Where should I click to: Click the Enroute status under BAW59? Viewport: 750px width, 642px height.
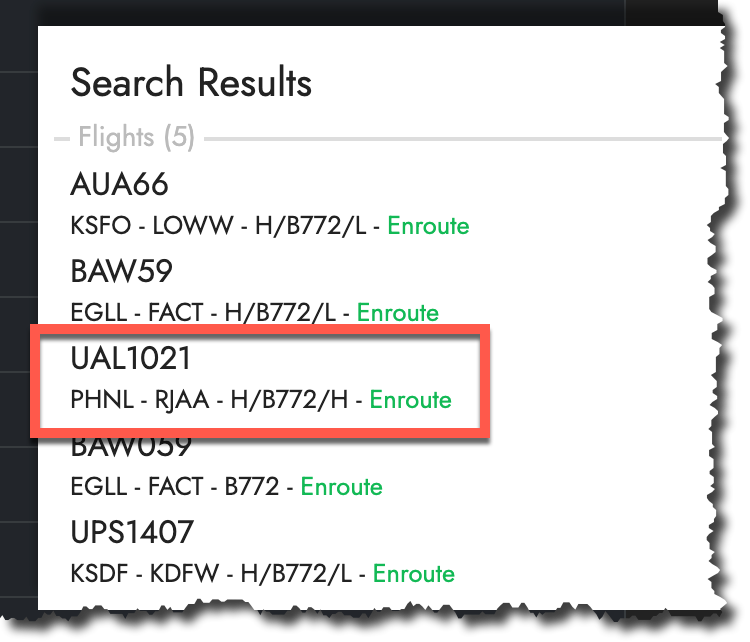[x=398, y=313]
